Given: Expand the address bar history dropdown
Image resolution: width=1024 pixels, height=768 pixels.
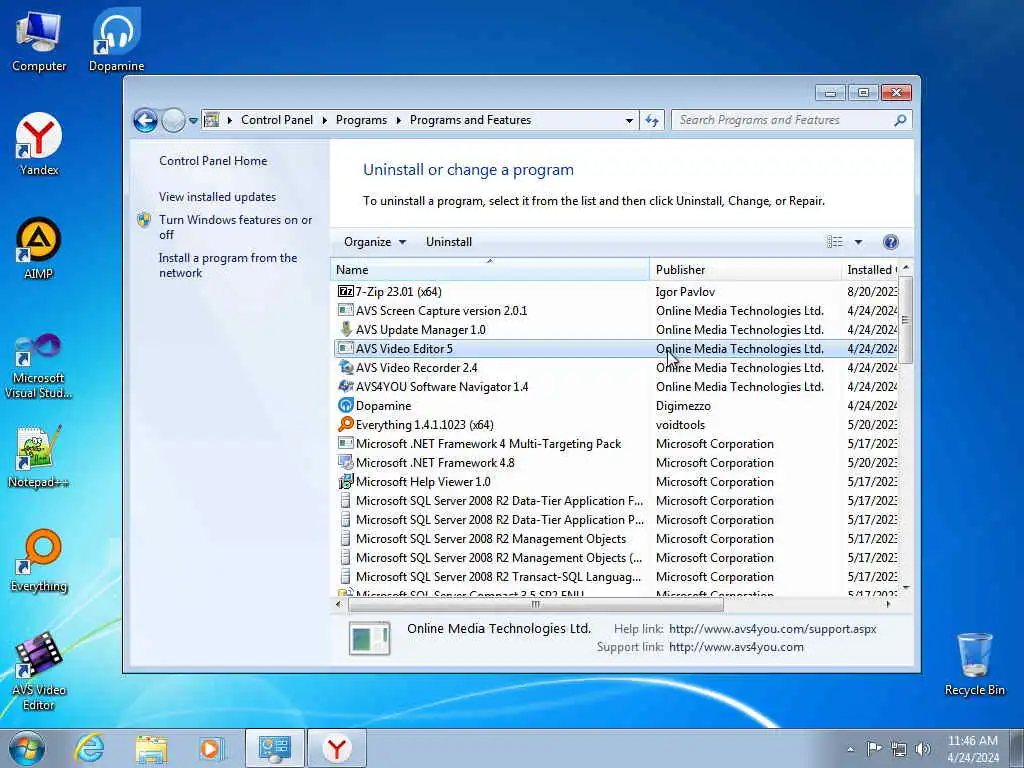Looking at the screenshot, I should [x=629, y=121].
